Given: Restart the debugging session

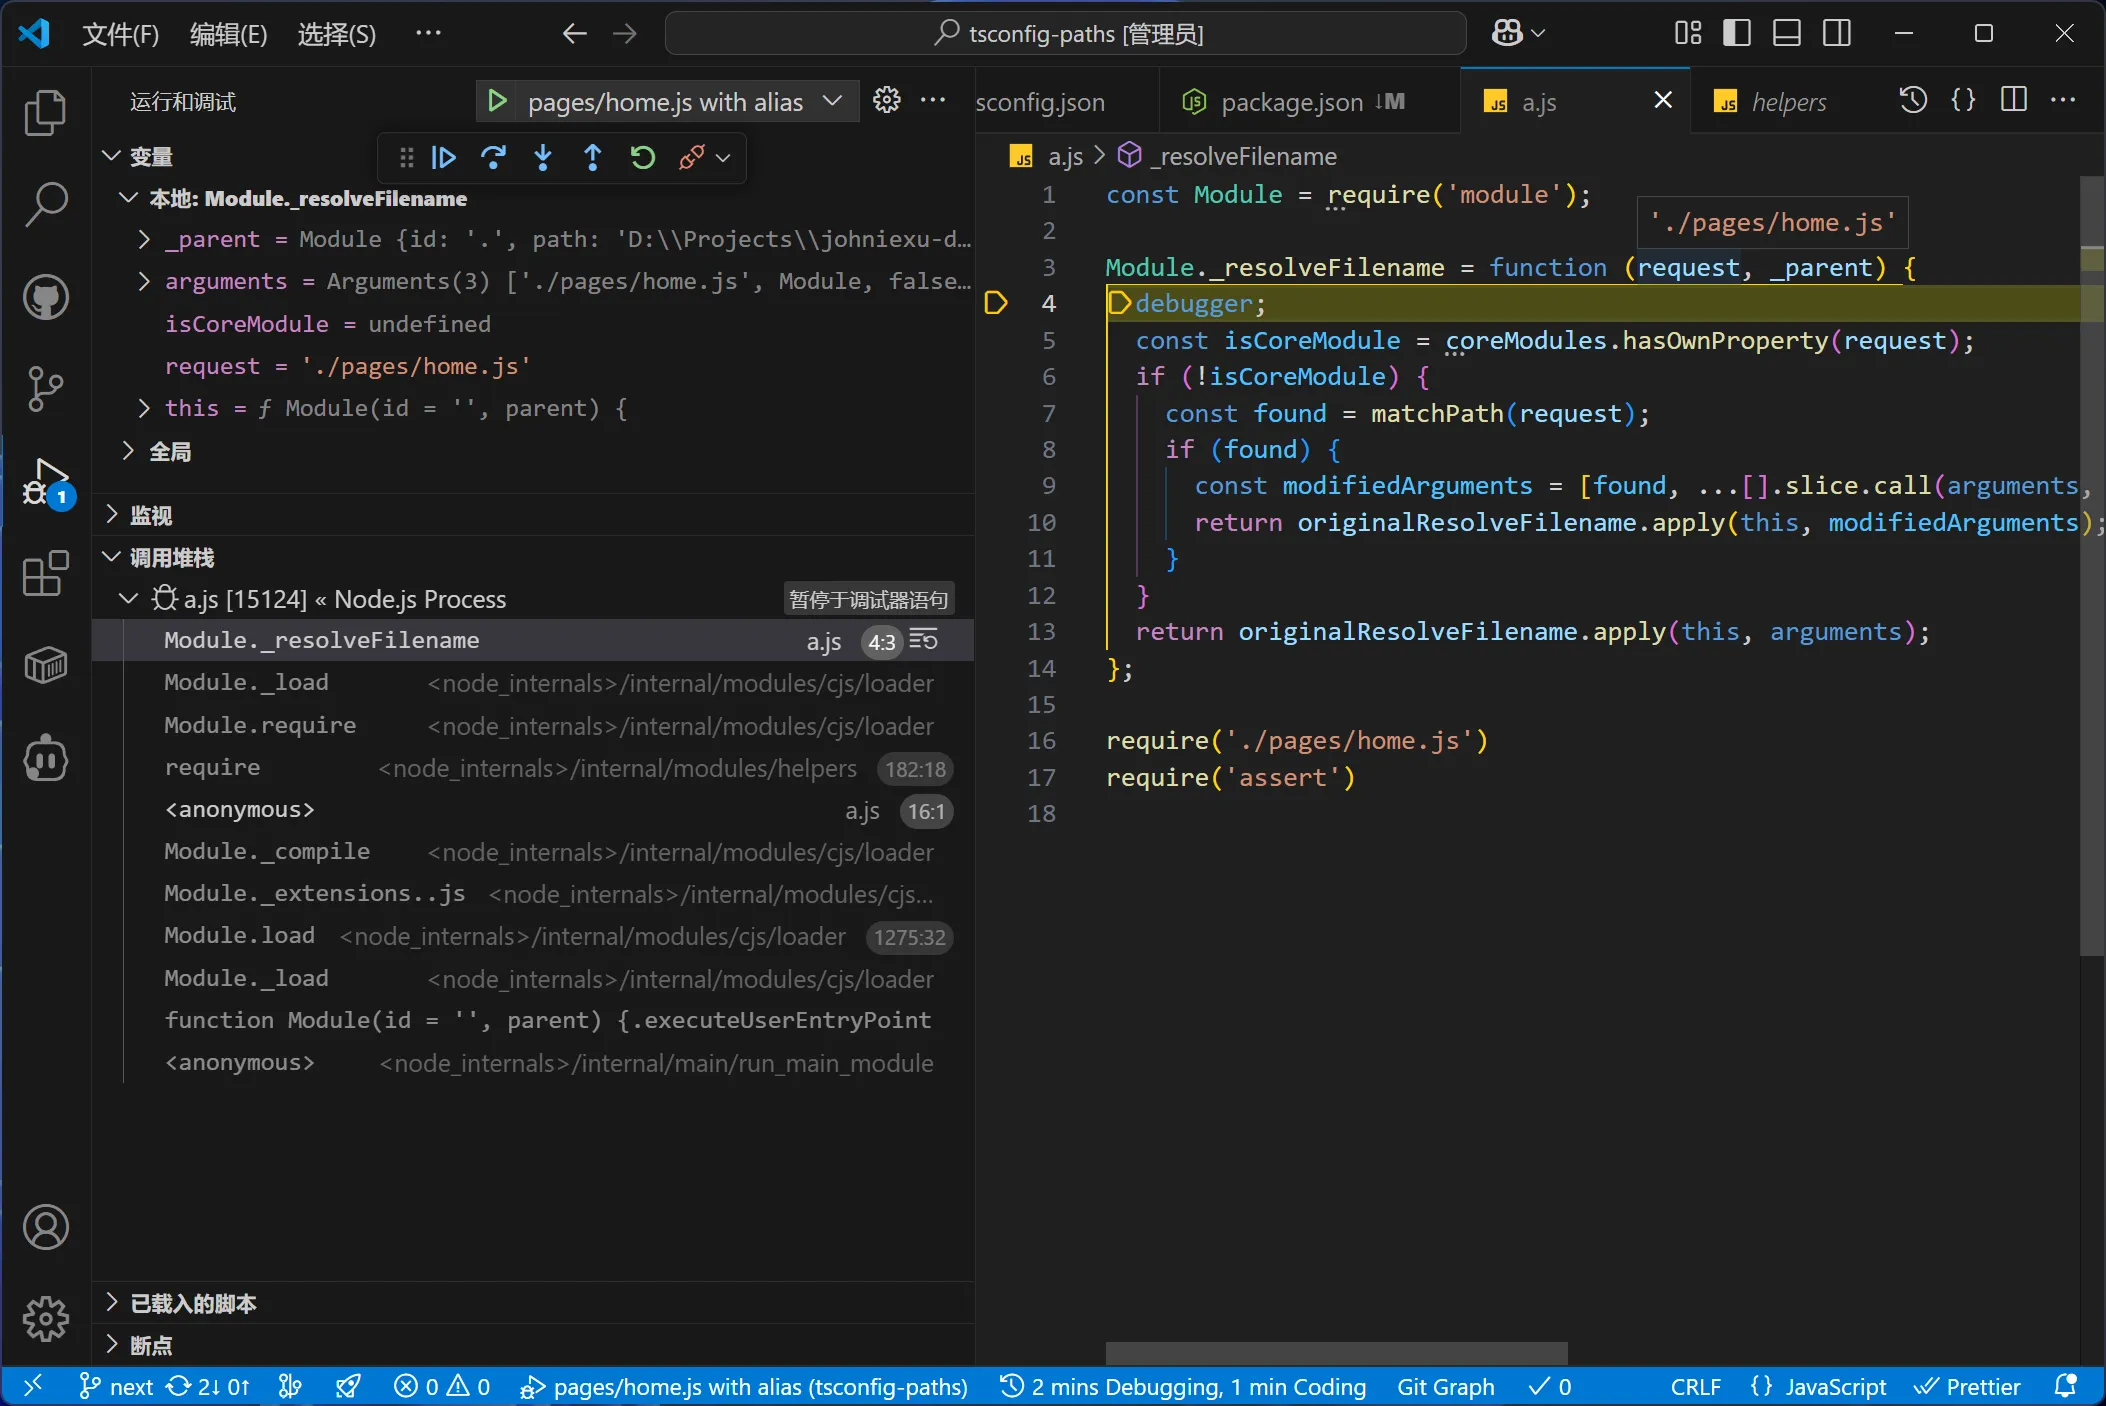Looking at the screenshot, I should (643, 158).
